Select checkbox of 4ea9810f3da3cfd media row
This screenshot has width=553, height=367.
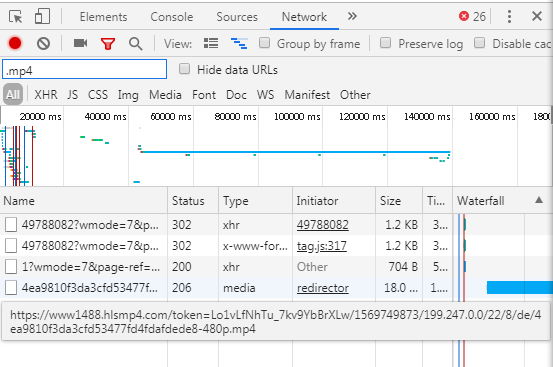pyautogui.click(x=11, y=288)
